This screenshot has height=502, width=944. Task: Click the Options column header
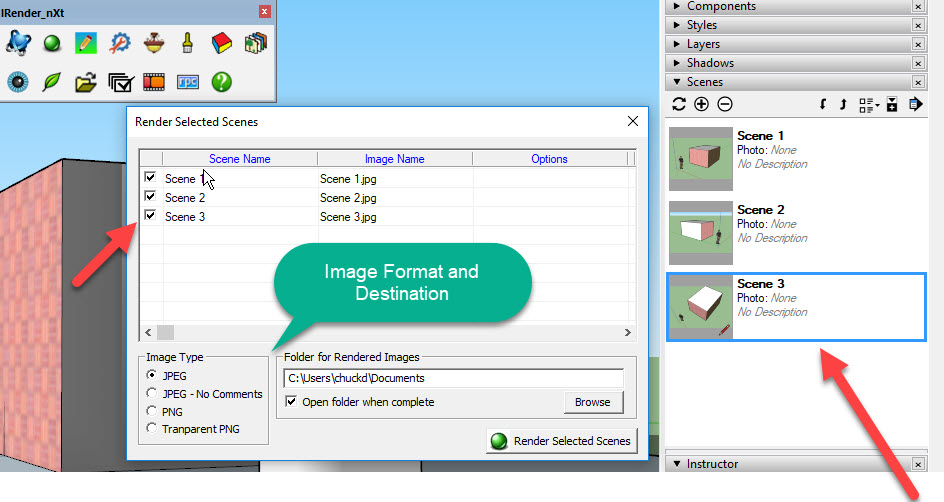(549, 159)
